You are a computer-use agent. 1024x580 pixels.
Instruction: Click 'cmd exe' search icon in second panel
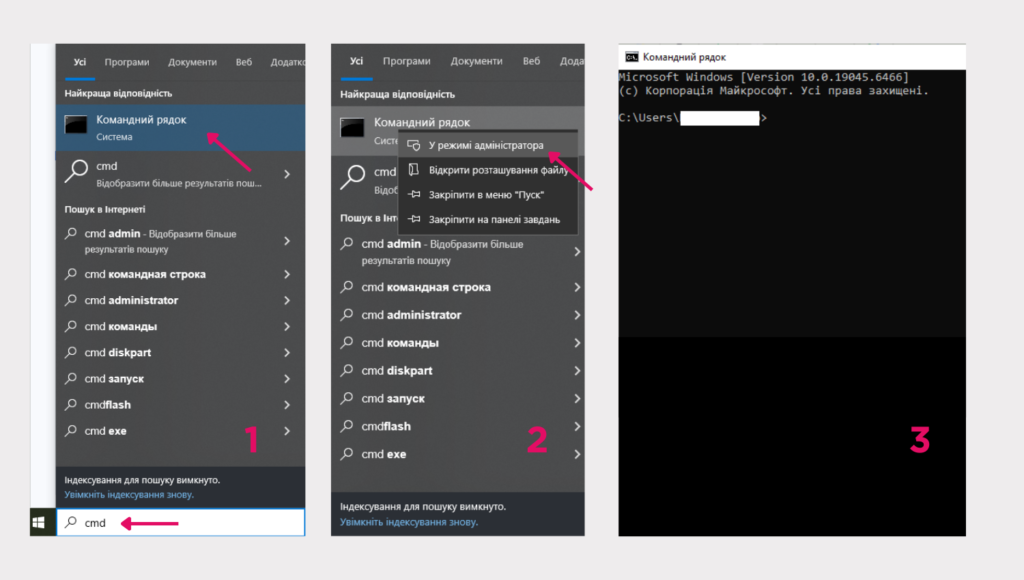click(347, 453)
